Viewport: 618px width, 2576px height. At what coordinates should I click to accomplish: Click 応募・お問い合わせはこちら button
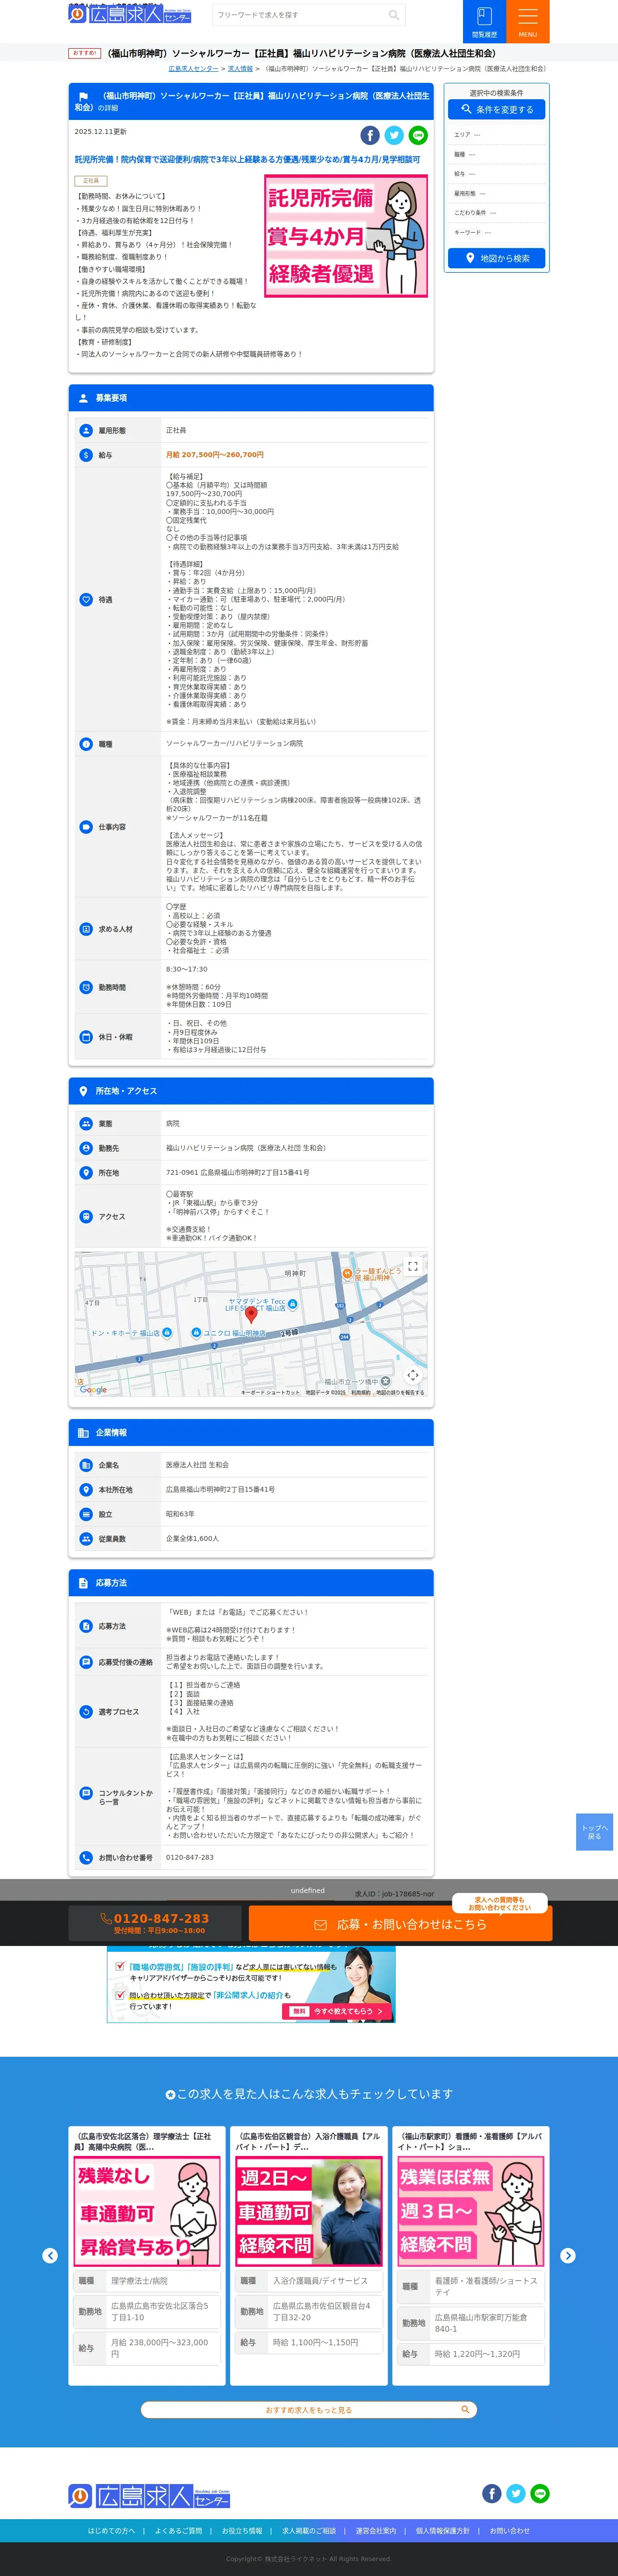pos(400,1924)
